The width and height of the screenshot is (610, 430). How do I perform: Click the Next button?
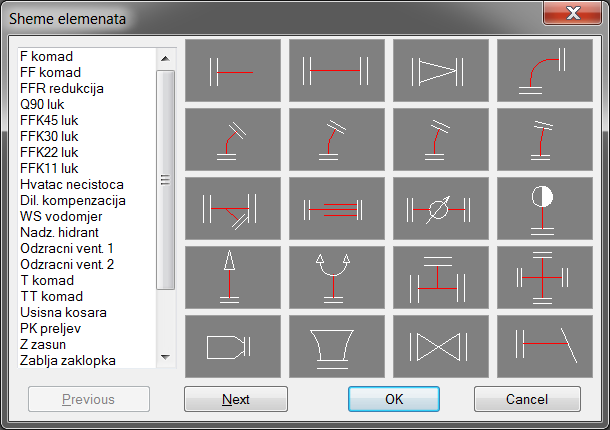(x=236, y=399)
